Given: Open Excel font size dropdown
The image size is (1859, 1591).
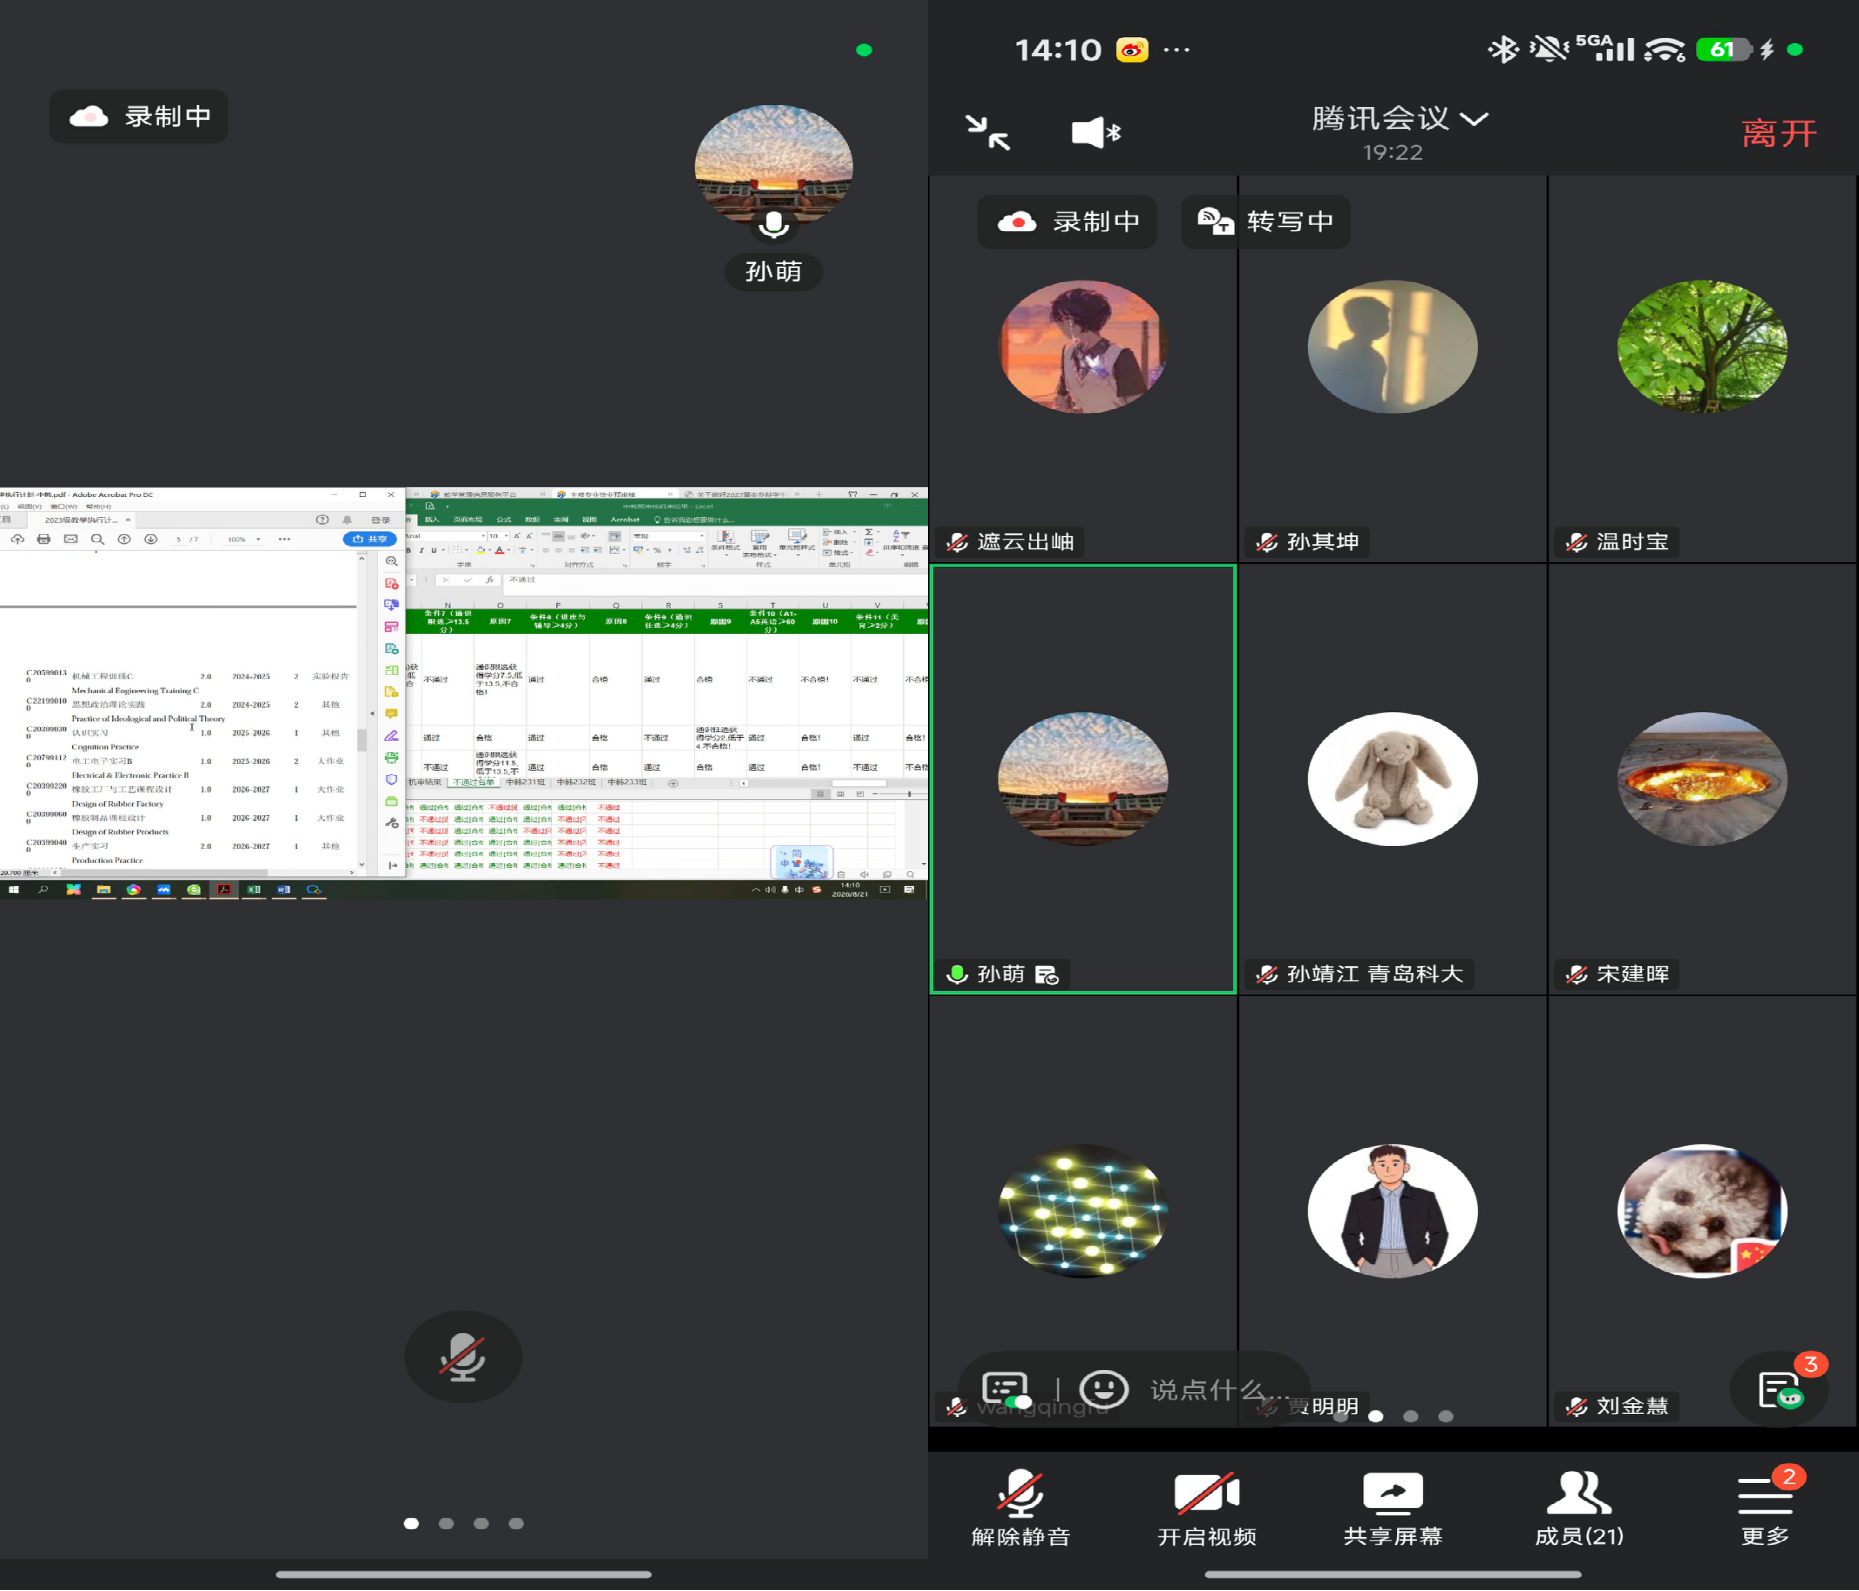Looking at the screenshot, I should click(507, 536).
